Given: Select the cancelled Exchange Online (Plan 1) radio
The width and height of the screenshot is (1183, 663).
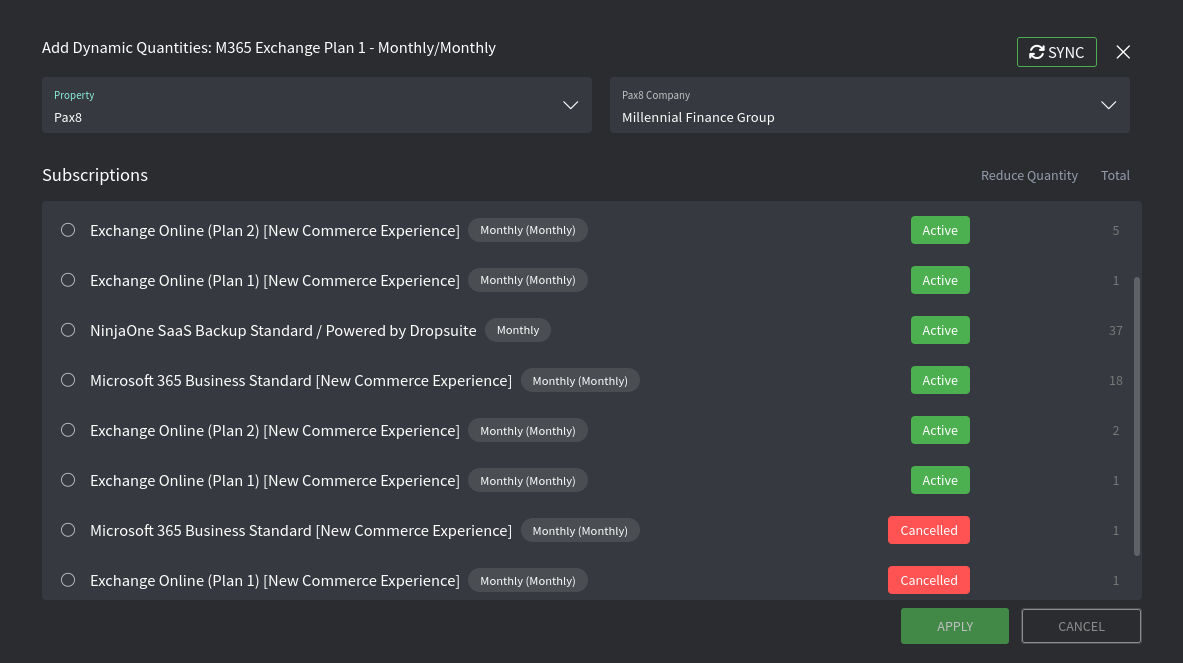Looking at the screenshot, I should point(68,580).
